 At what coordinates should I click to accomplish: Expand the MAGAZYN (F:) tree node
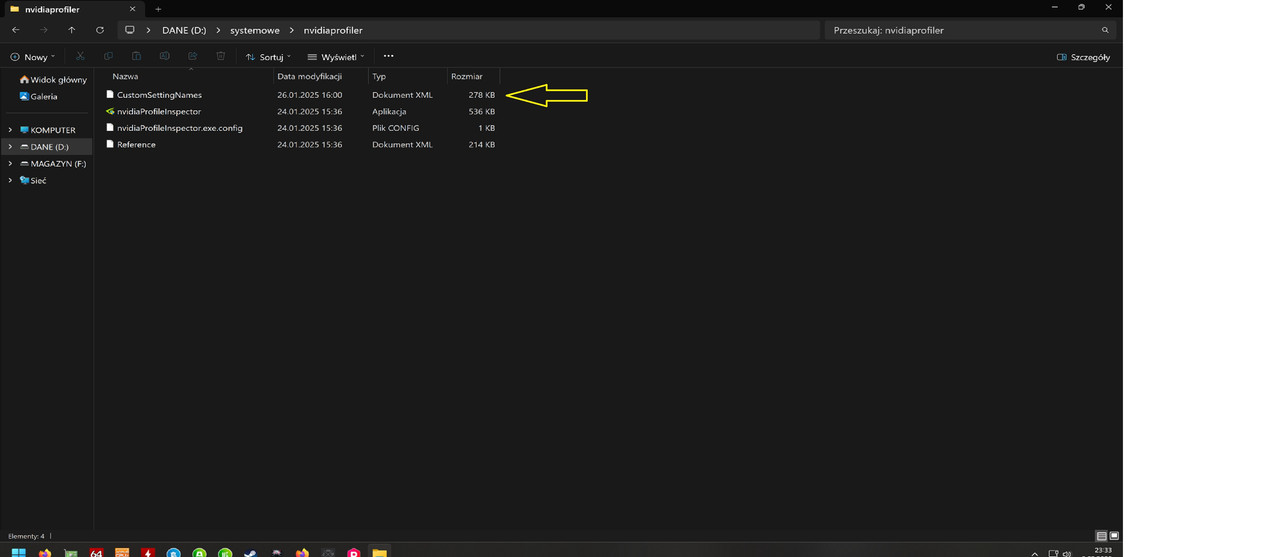(10, 164)
